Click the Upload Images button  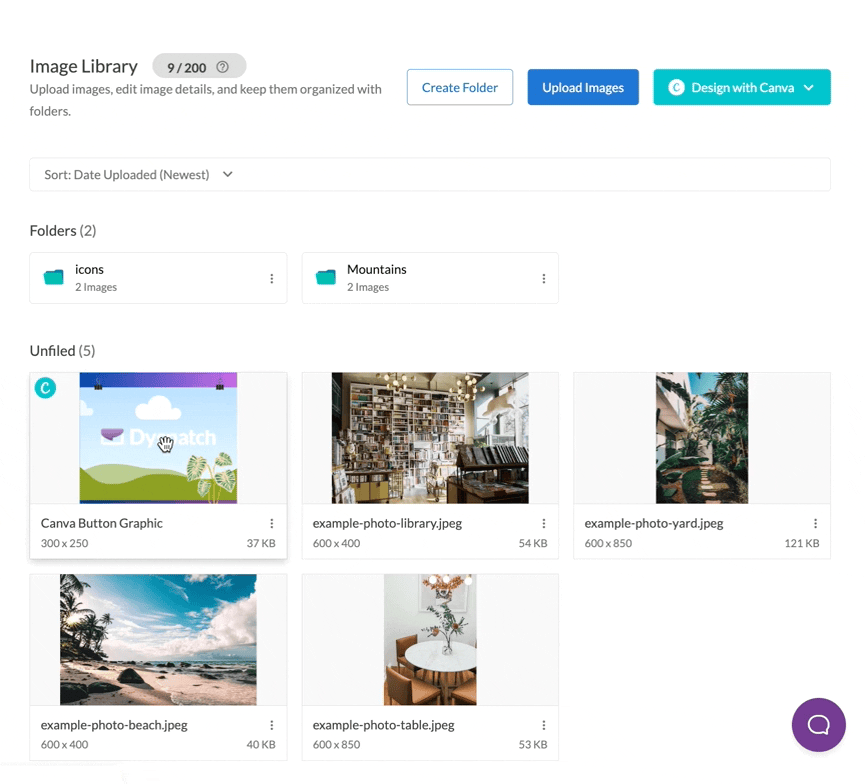(x=583, y=87)
